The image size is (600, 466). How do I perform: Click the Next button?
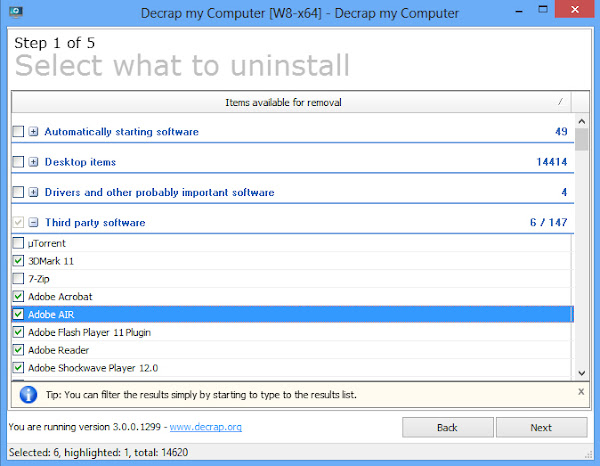click(x=541, y=427)
